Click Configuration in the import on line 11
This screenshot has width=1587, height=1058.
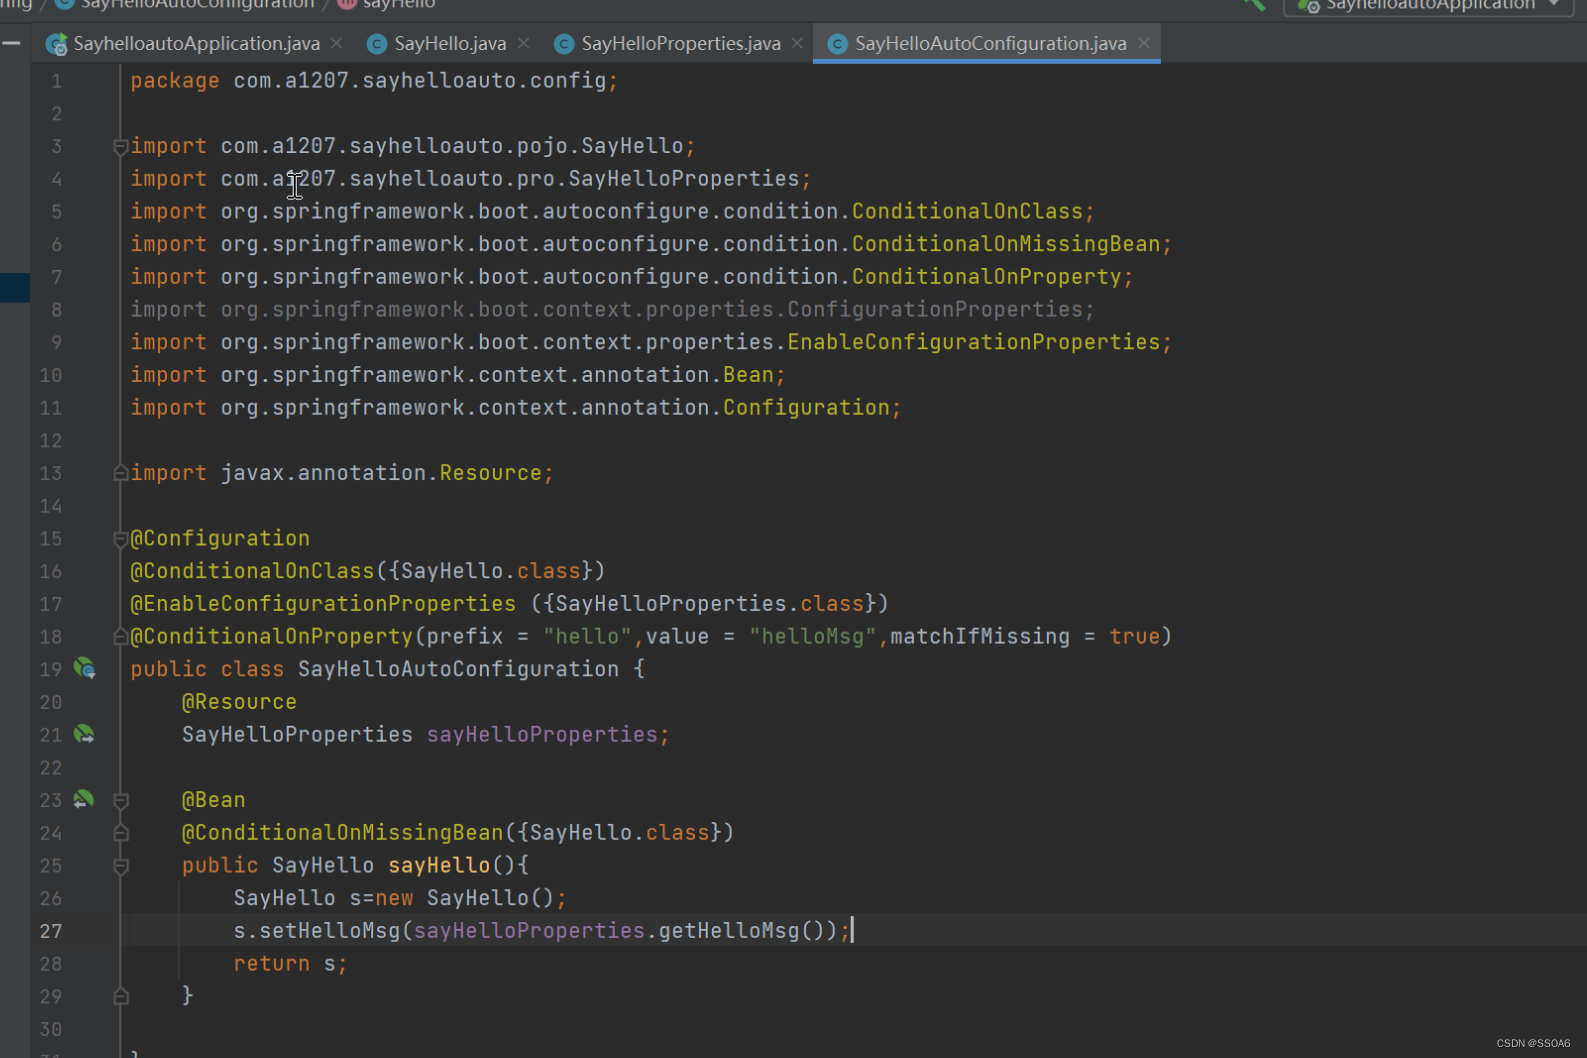tap(806, 407)
